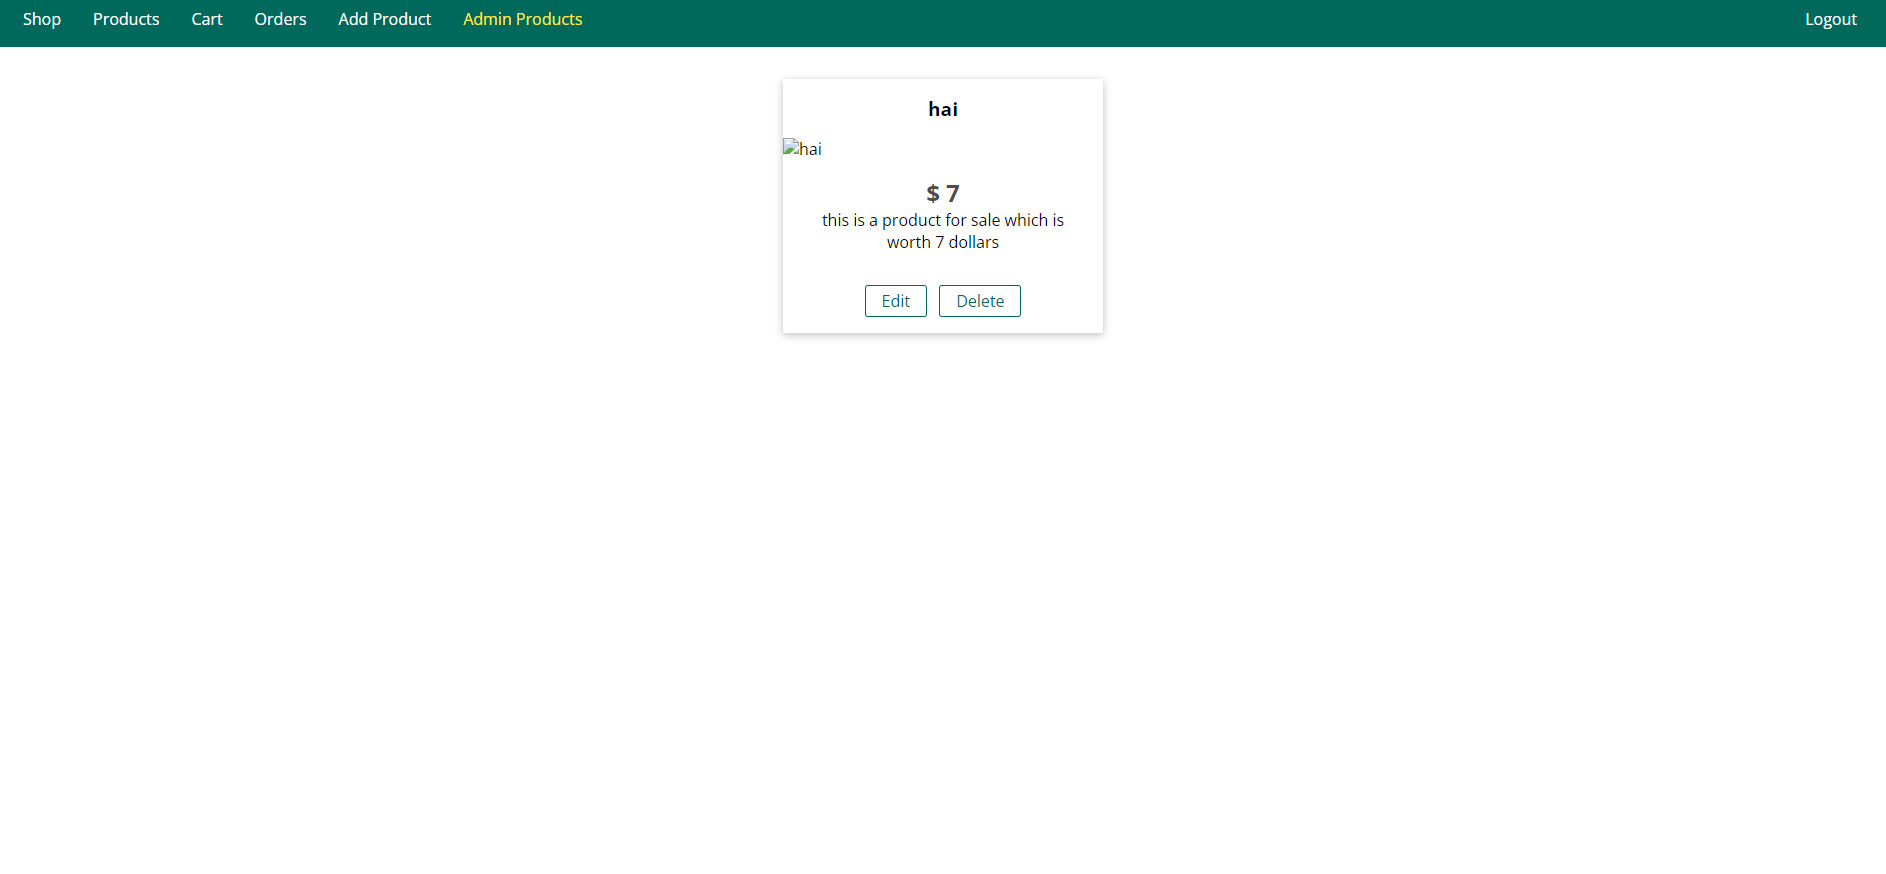Open the Shop page from navbar

coord(42,19)
